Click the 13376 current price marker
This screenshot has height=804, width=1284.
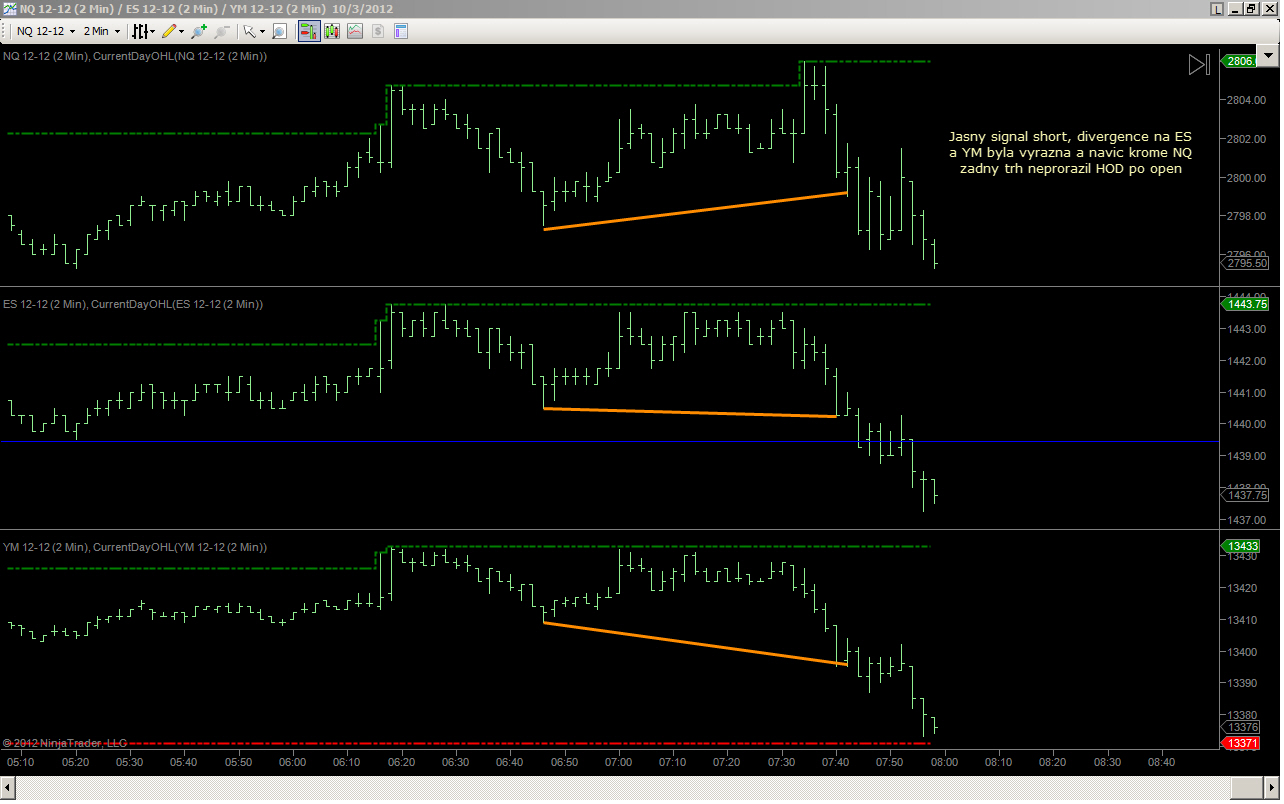(1242, 727)
